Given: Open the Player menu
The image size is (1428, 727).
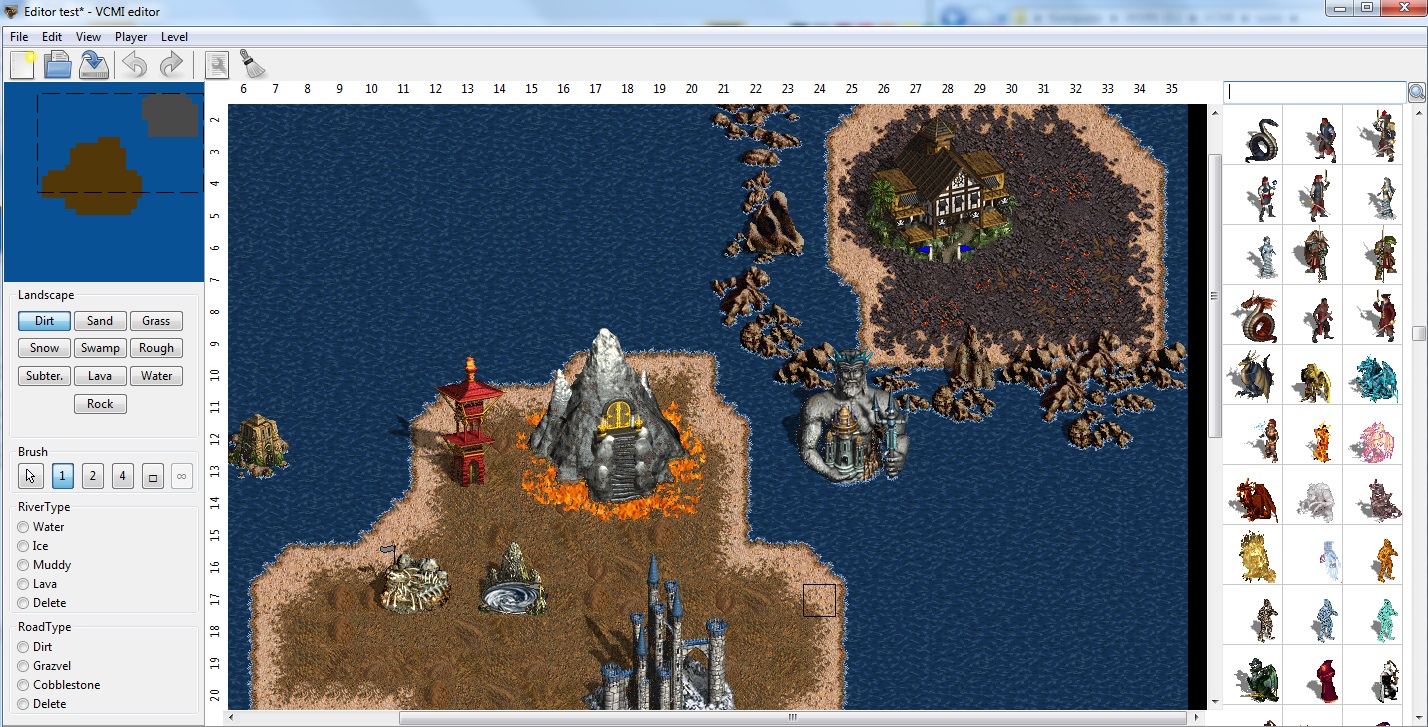Looking at the screenshot, I should tap(131, 37).
